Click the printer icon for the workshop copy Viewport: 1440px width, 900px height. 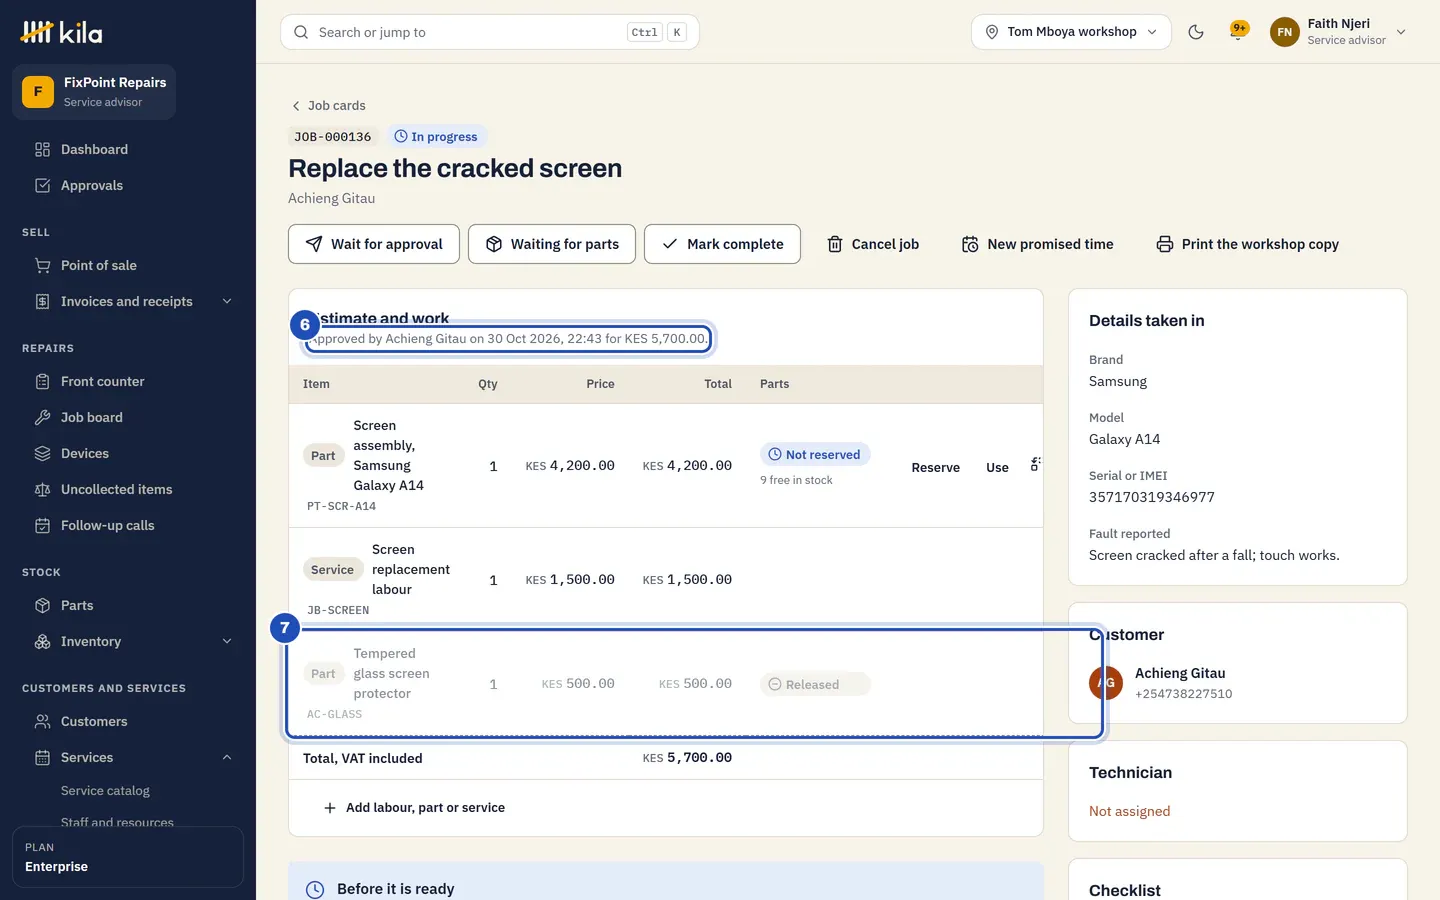[1165, 244]
